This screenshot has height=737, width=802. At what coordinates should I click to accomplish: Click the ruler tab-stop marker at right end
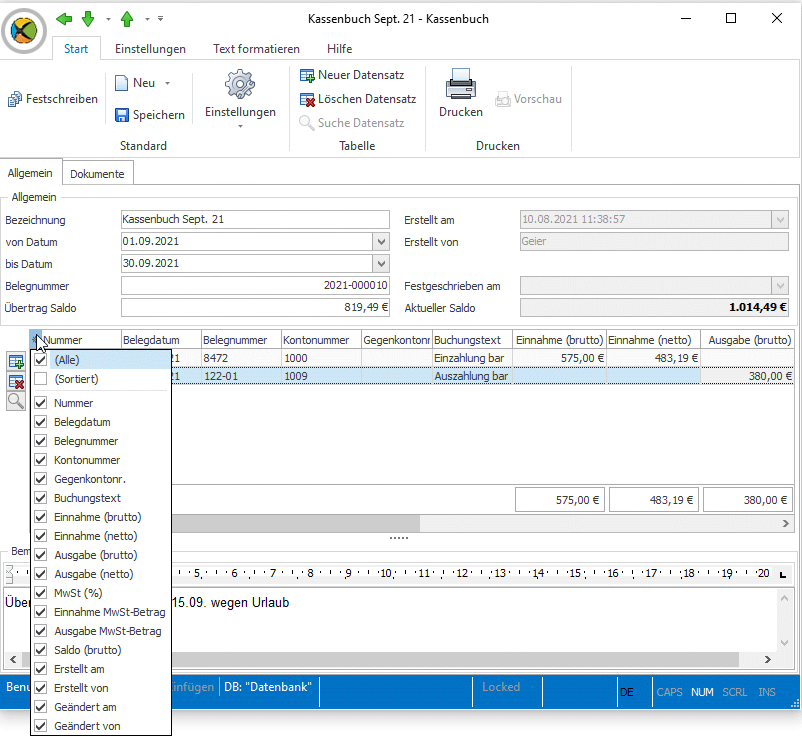[783, 574]
